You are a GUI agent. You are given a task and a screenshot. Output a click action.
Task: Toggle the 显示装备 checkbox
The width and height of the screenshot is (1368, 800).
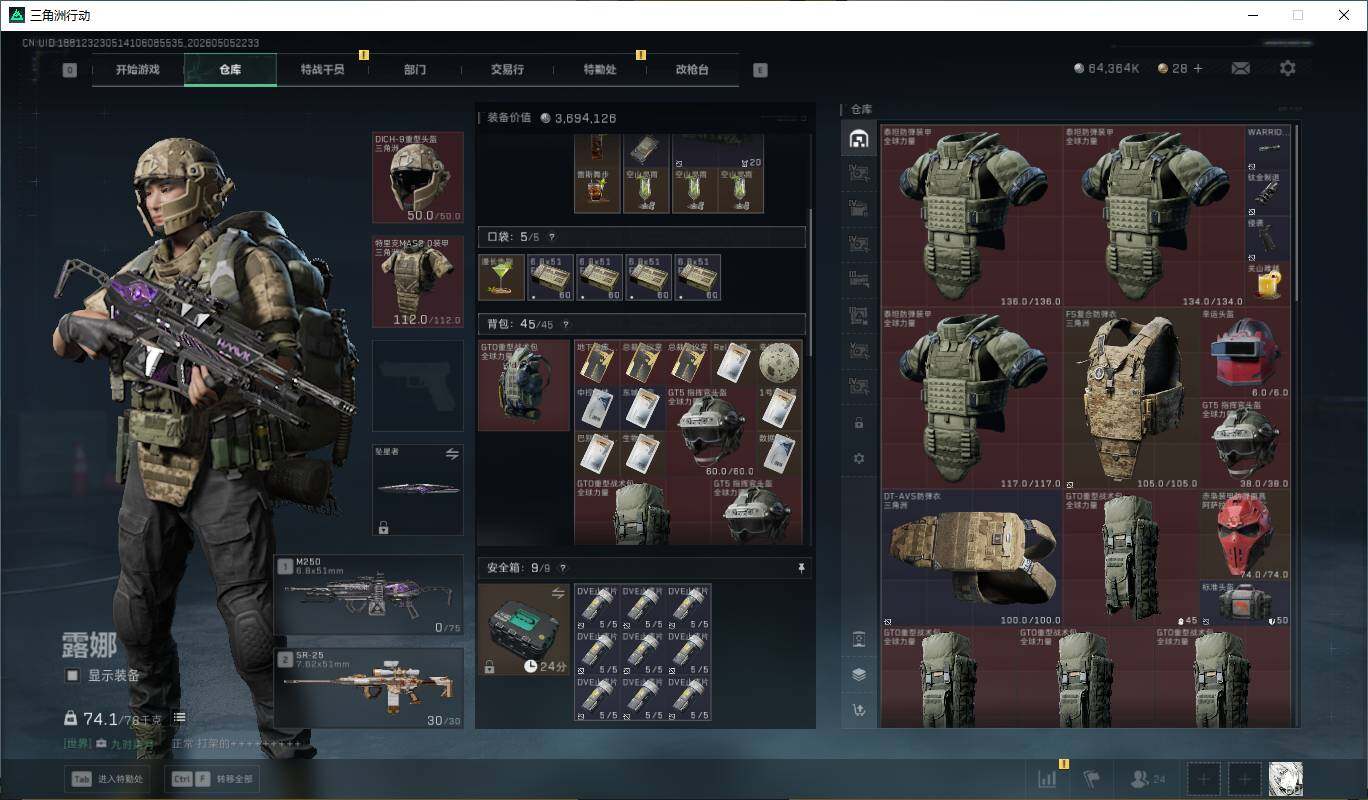tap(72, 676)
